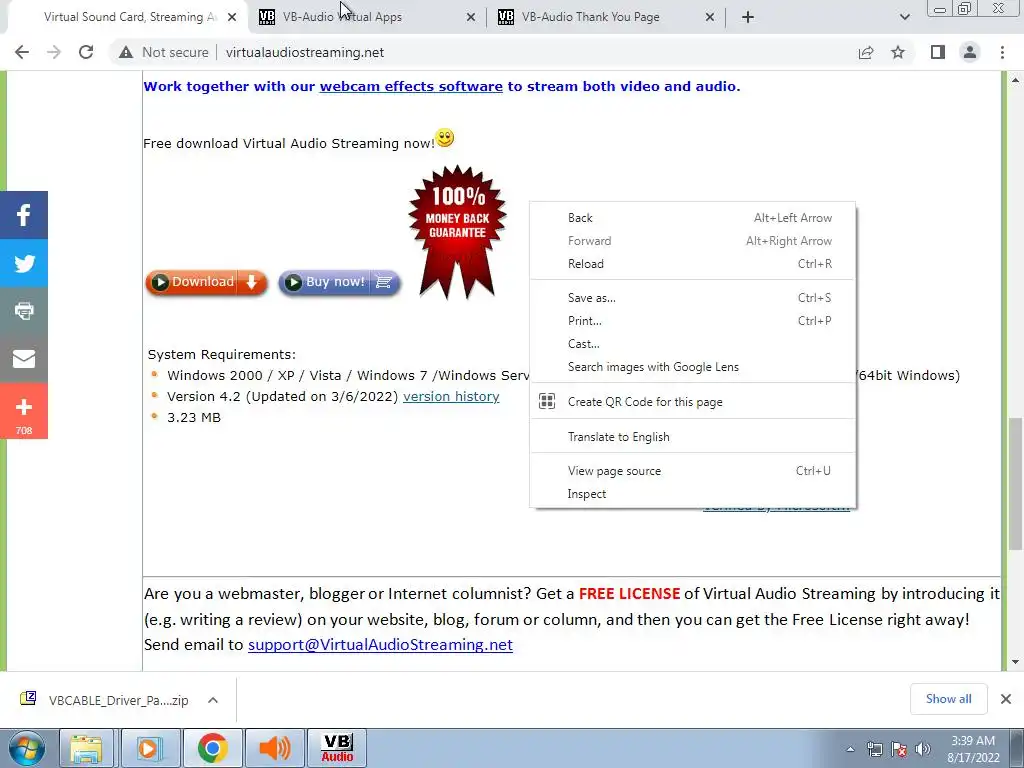Click the smiley emoticon image
This screenshot has width=1024, height=768.
tap(445, 138)
